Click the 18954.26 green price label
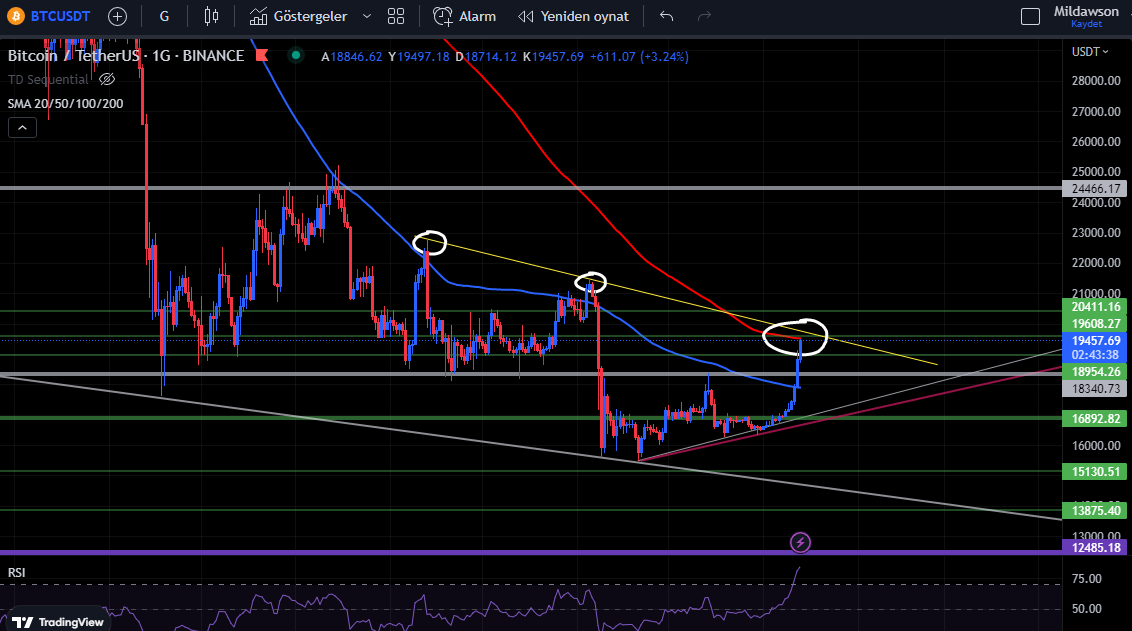 point(1095,372)
